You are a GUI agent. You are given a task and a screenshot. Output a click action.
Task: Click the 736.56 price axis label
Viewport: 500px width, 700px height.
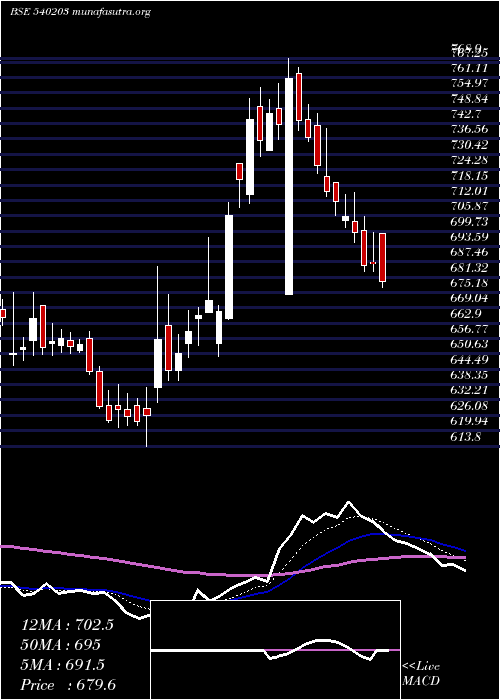469,129
